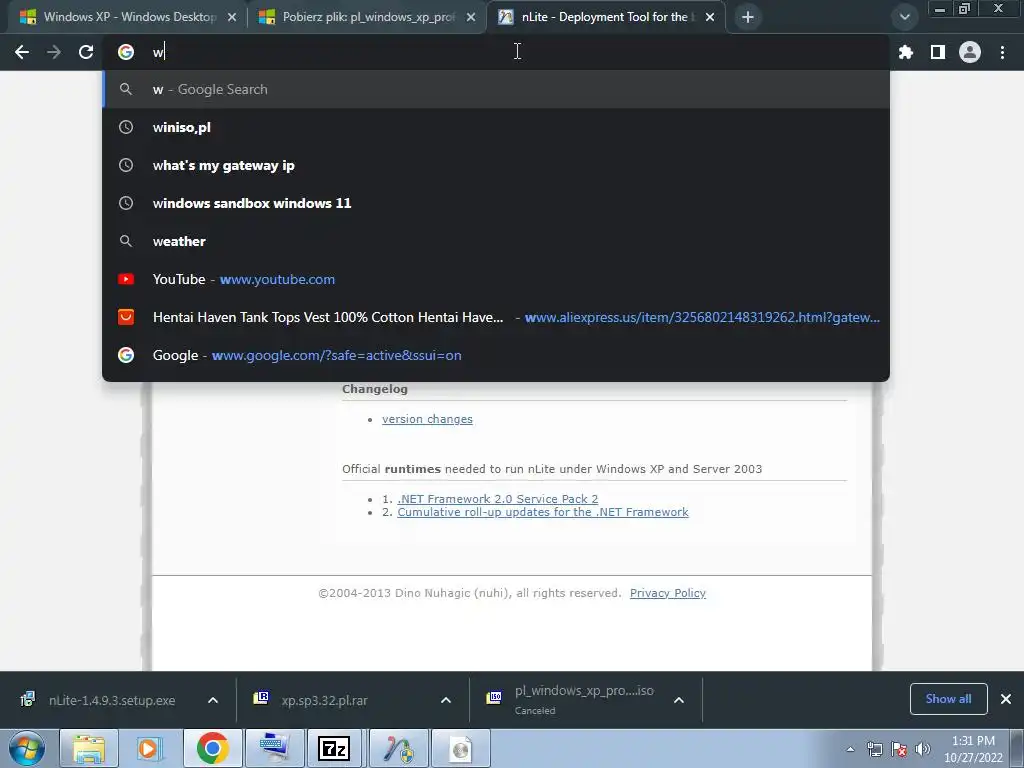Open the Windows Start menu
The width and height of the screenshot is (1024, 768).
click(x=27, y=748)
